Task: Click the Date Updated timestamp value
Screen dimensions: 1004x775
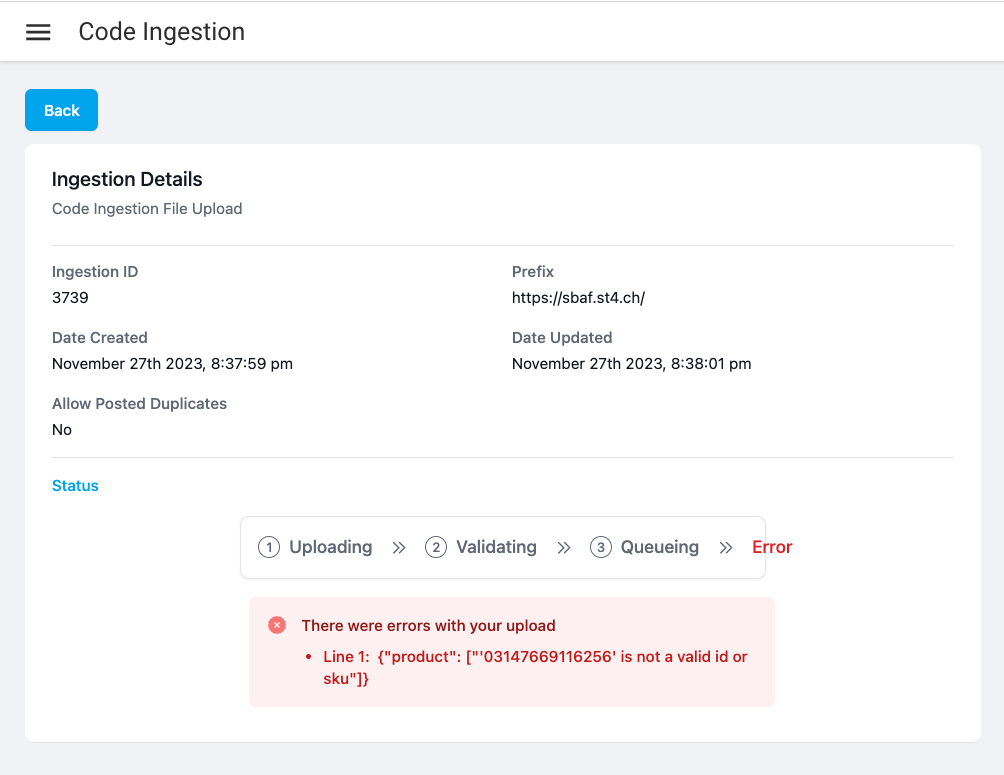Action: 631,364
